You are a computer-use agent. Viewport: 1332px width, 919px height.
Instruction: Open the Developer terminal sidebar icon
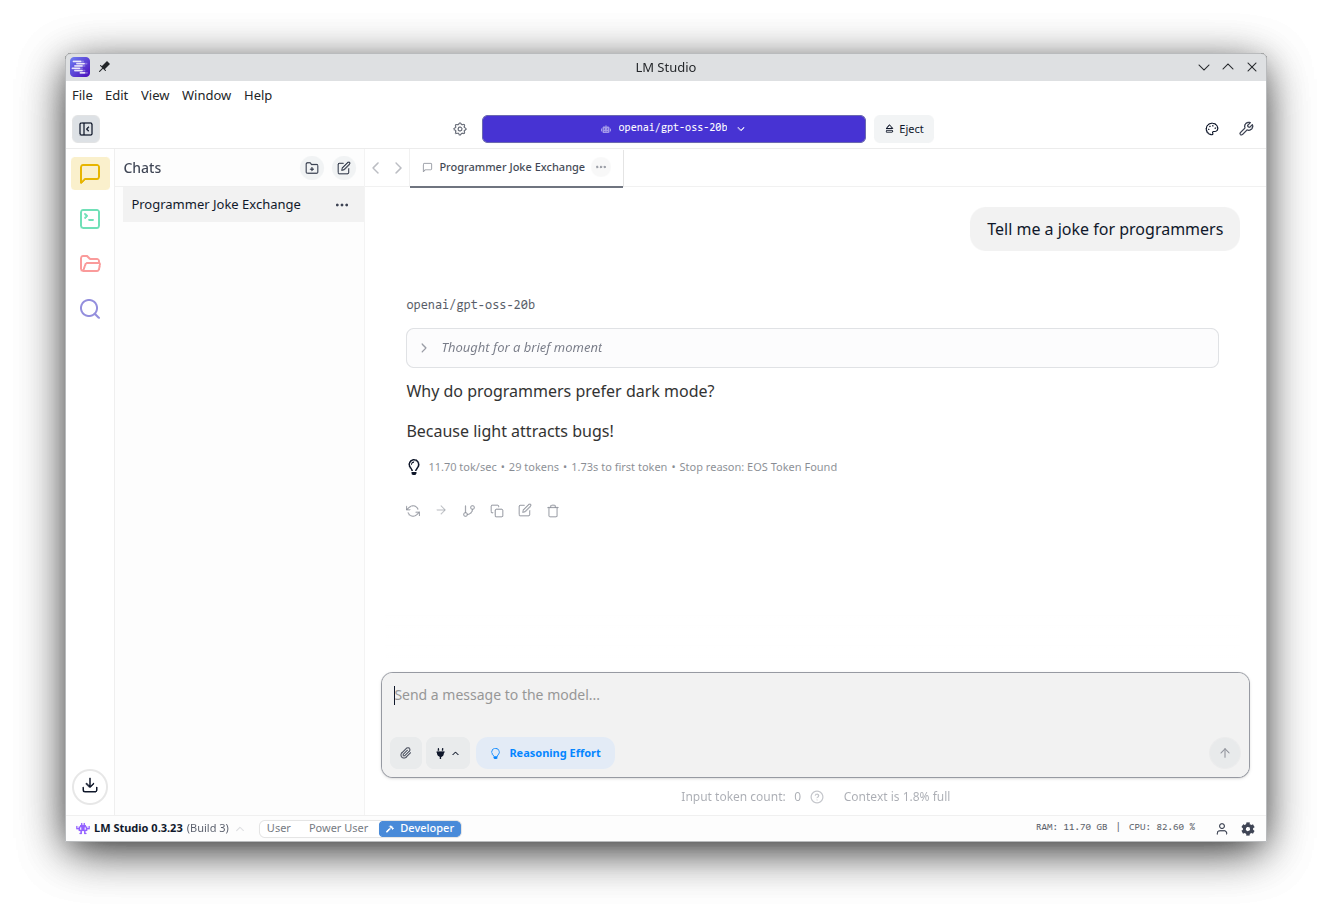click(90, 219)
